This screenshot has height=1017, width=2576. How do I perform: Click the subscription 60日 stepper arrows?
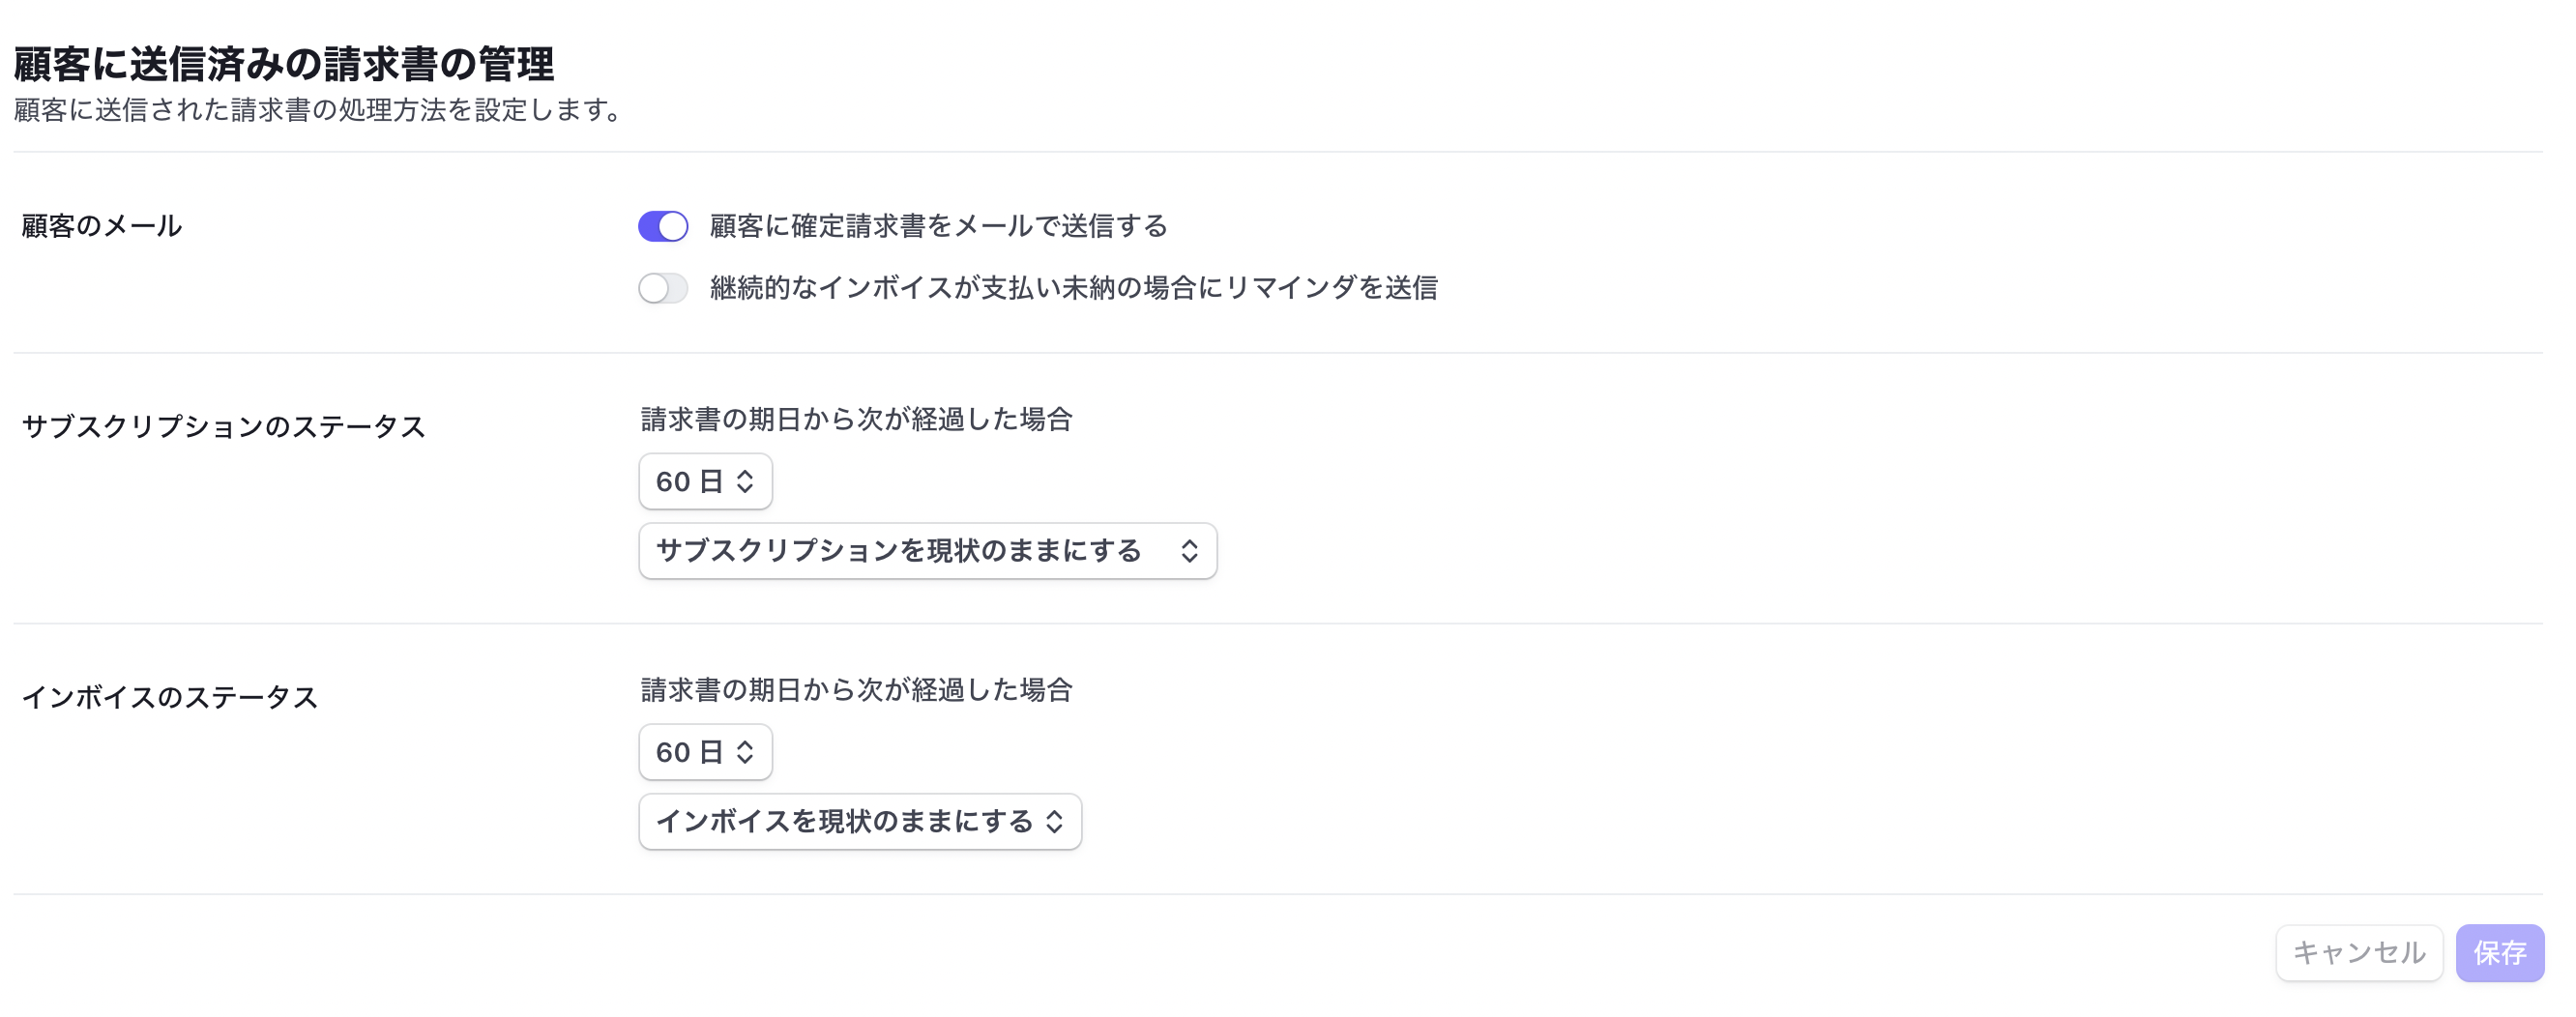pyautogui.click(x=744, y=481)
